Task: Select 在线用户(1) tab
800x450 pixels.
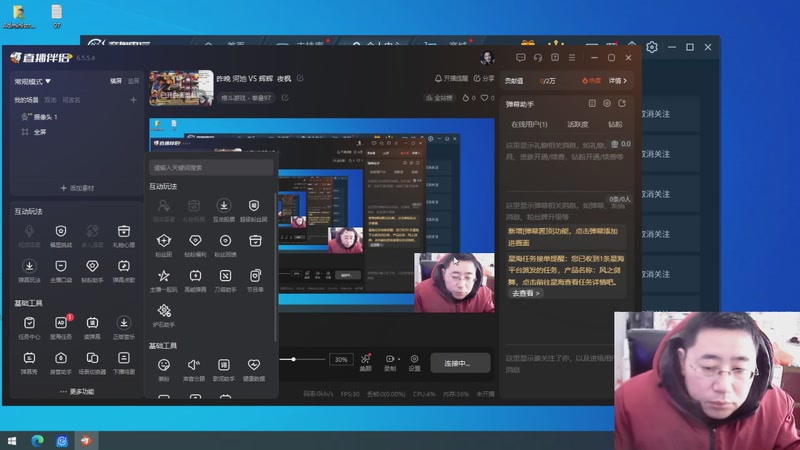Action: (529, 124)
